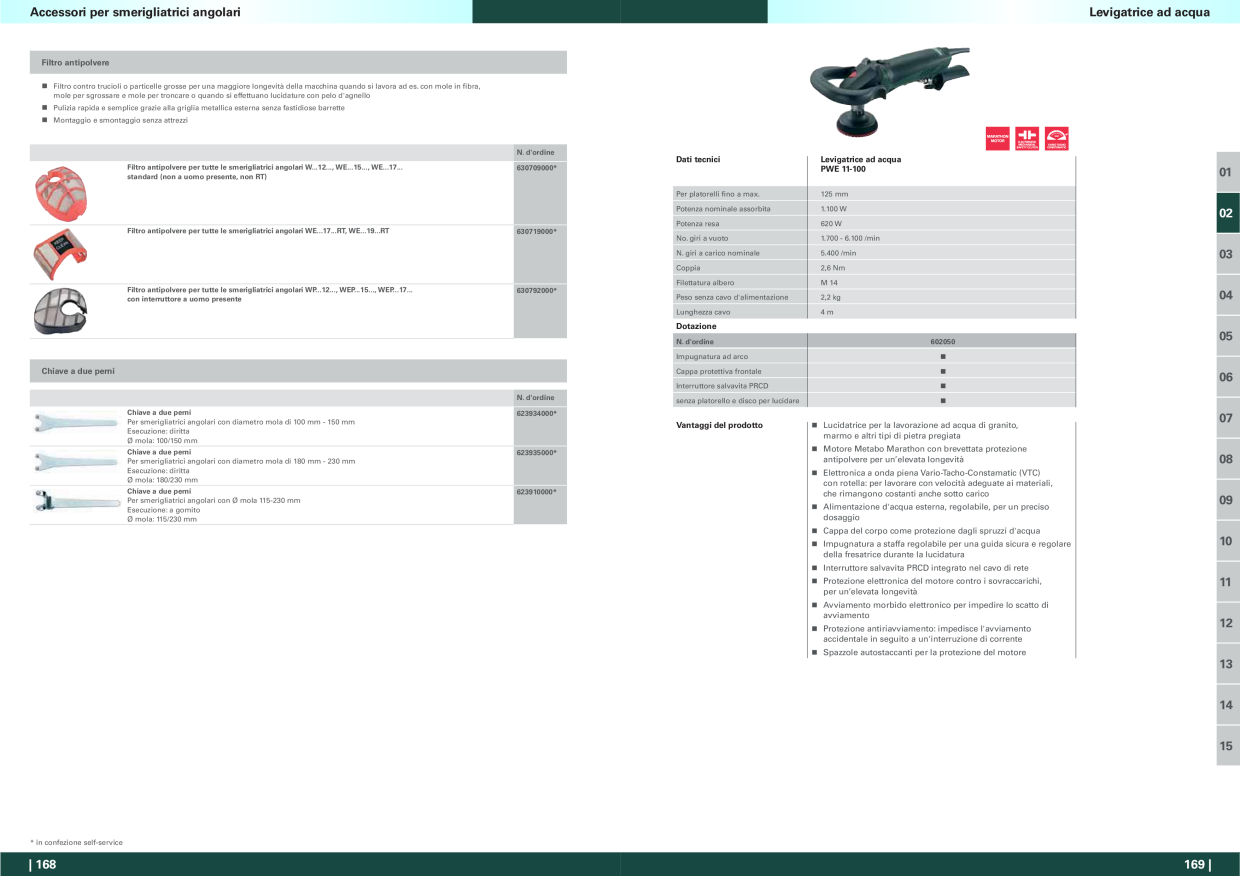Click the 'Dotazione' heading

(x=696, y=326)
